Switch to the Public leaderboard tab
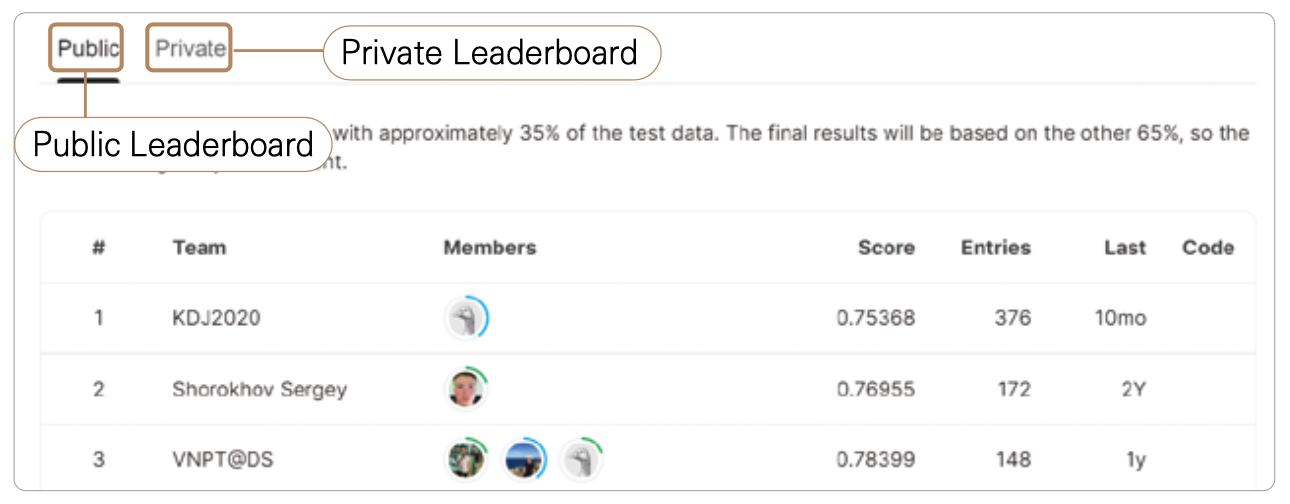 (x=87, y=48)
